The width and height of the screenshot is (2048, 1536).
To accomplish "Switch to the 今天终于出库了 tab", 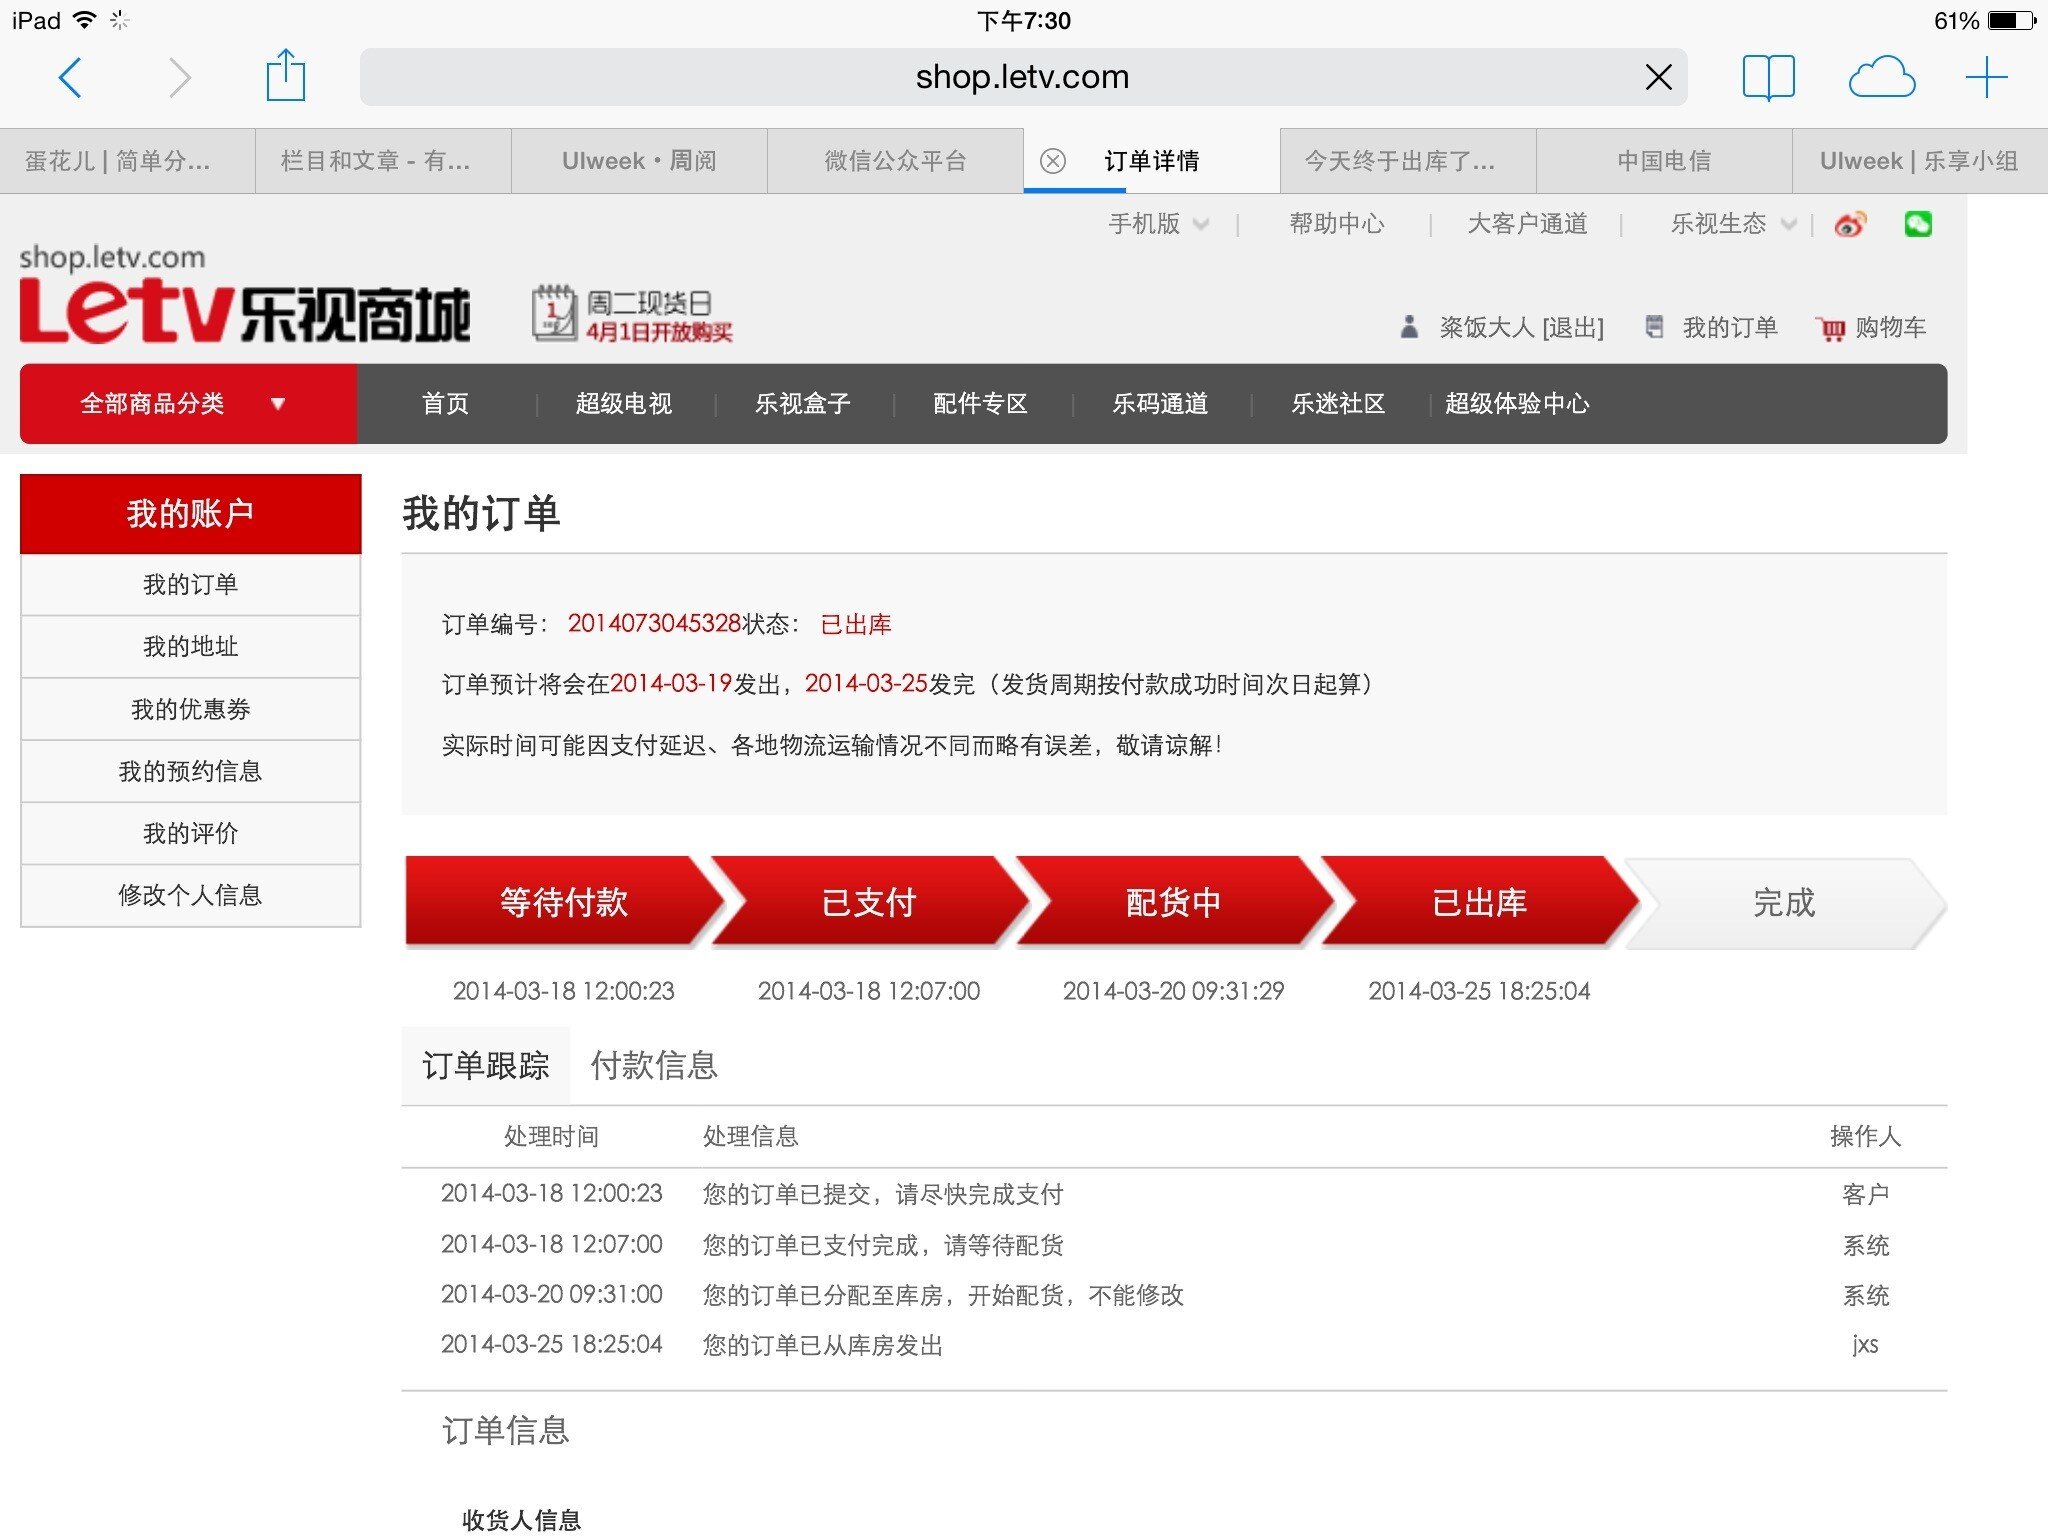I will pos(1408,161).
